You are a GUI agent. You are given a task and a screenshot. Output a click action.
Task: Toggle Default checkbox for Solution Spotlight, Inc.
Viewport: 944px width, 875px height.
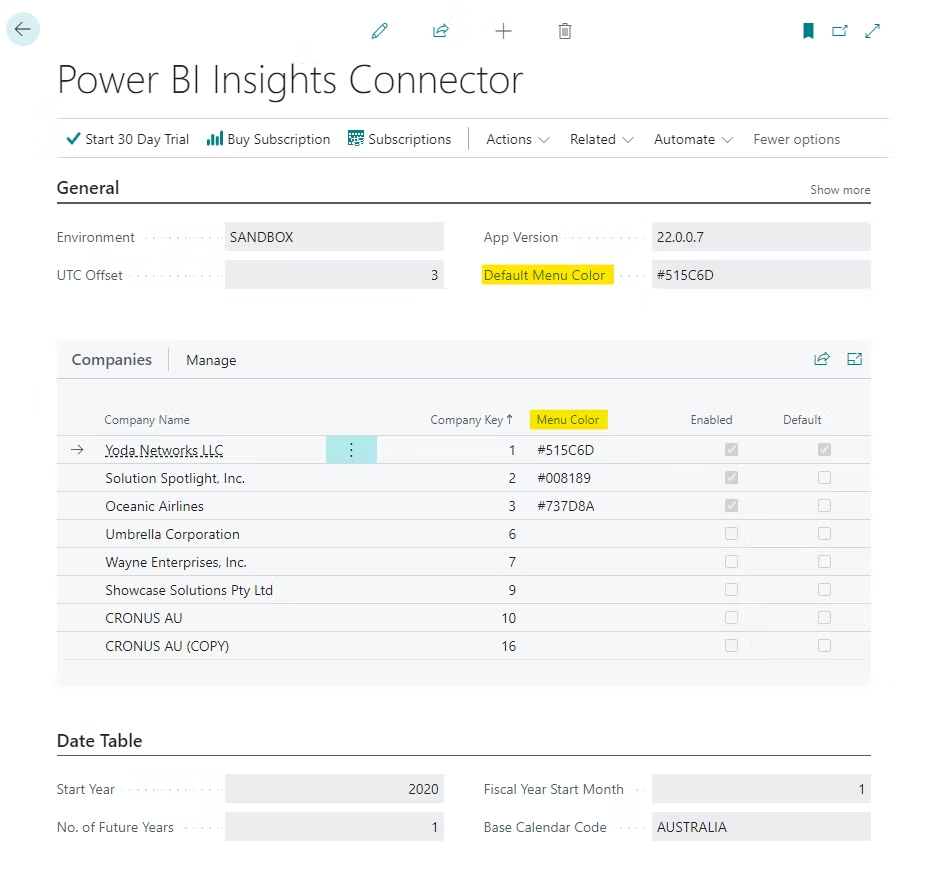point(824,478)
